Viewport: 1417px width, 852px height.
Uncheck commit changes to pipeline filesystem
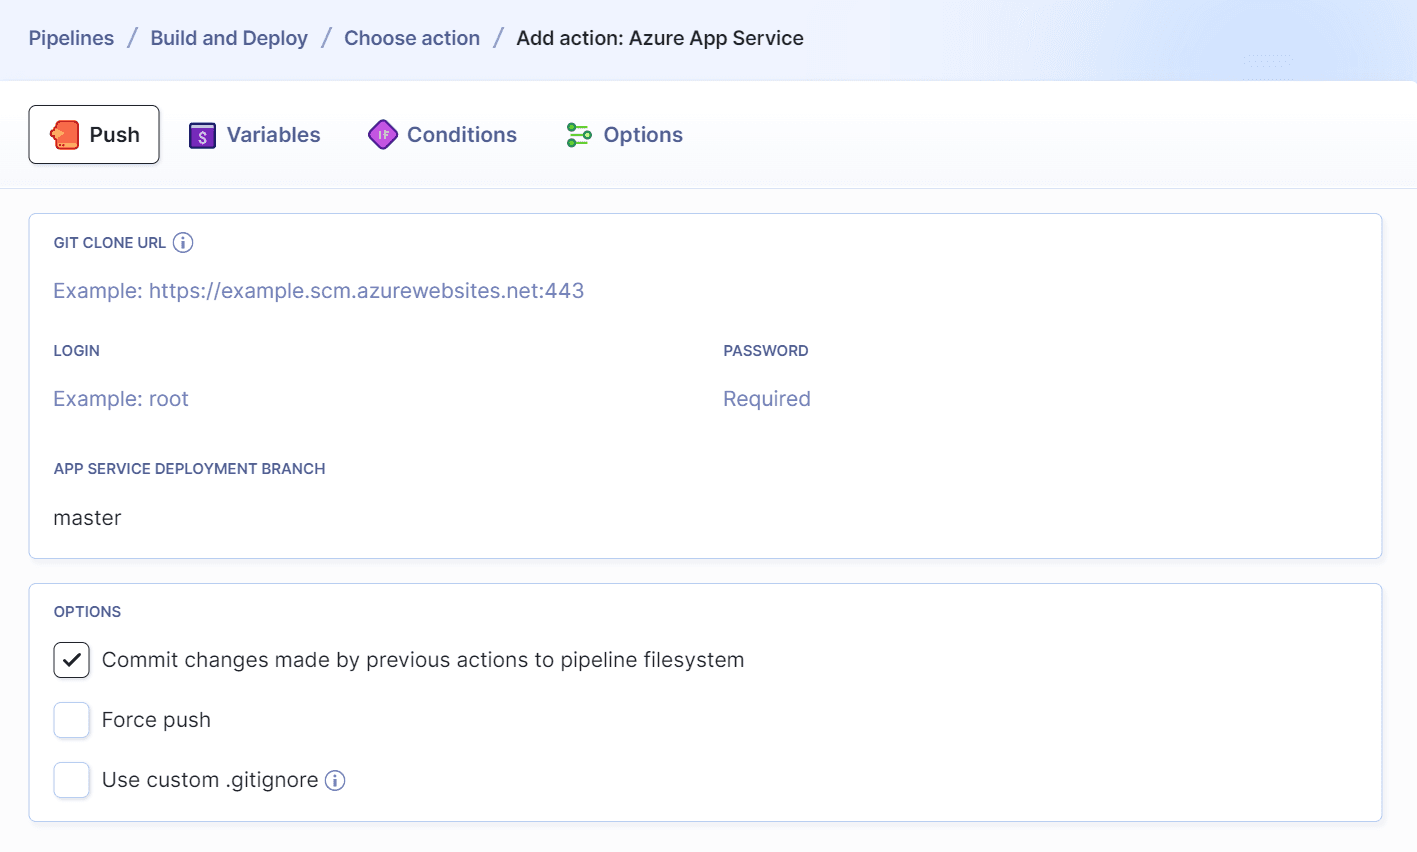(x=71, y=660)
